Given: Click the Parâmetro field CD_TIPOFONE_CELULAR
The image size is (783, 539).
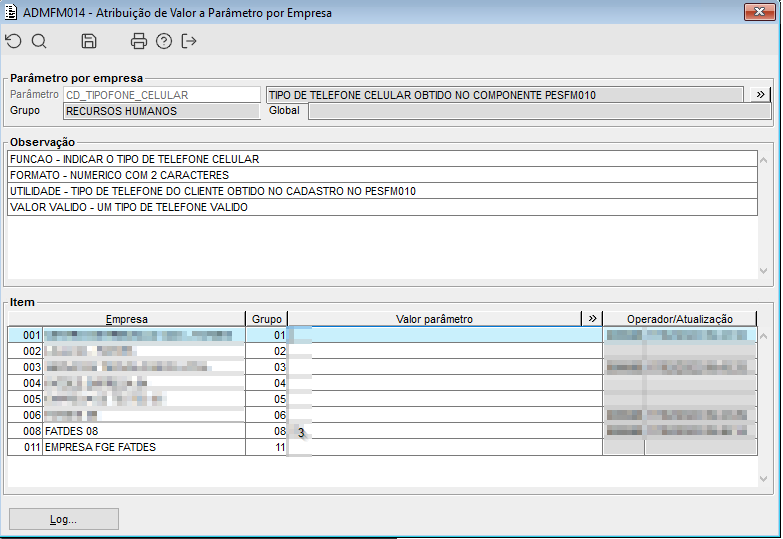Looking at the screenshot, I should point(162,95).
